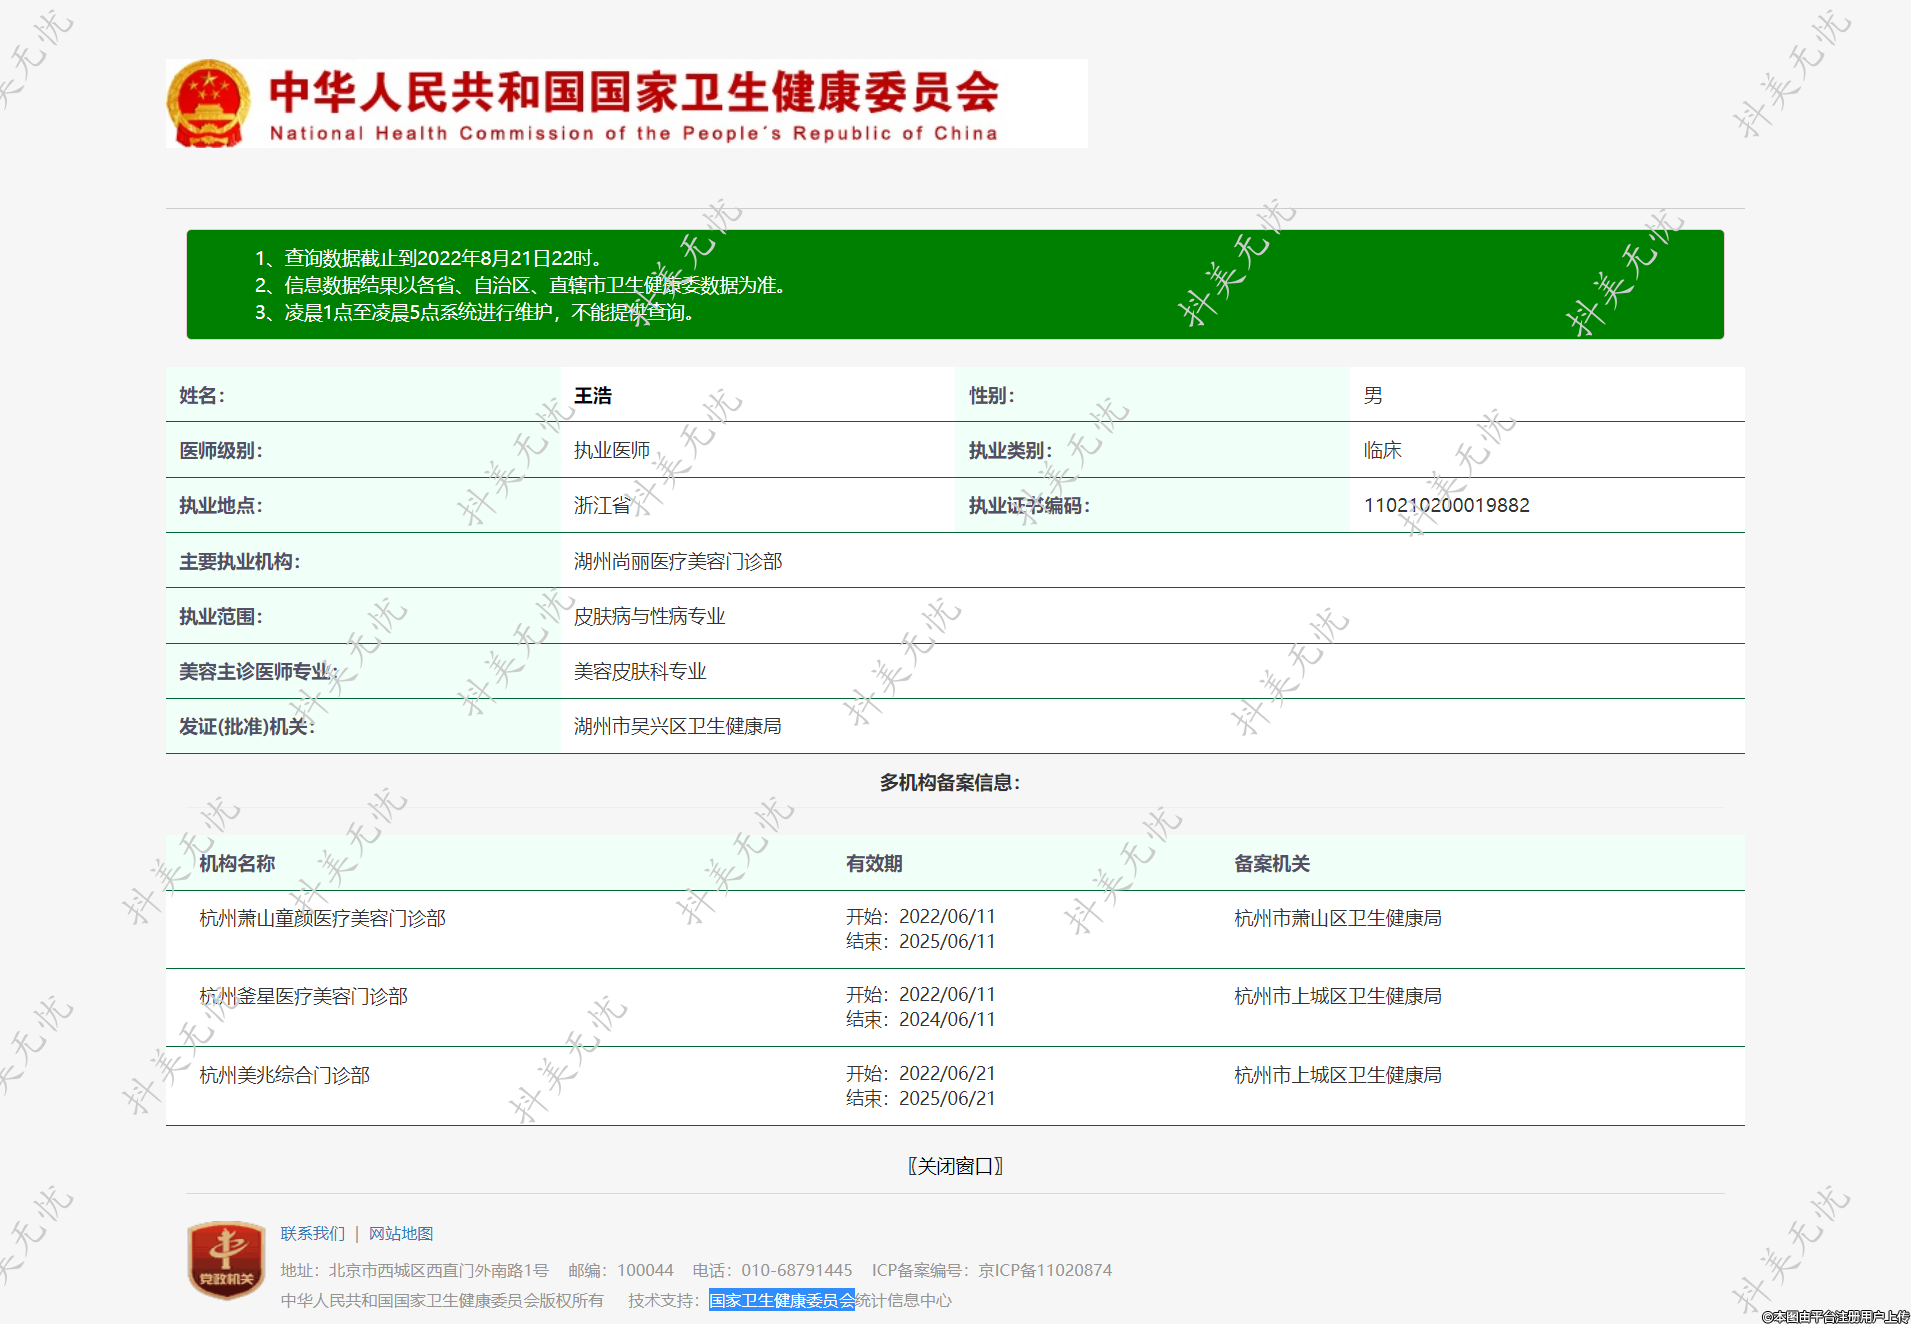Click the 备案机关 column header
1911x1324 pixels.
point(1271,863)
